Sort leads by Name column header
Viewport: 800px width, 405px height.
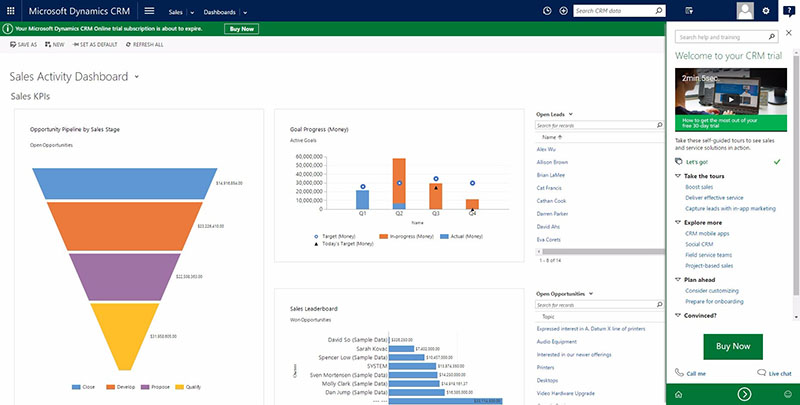click(552, 137)
